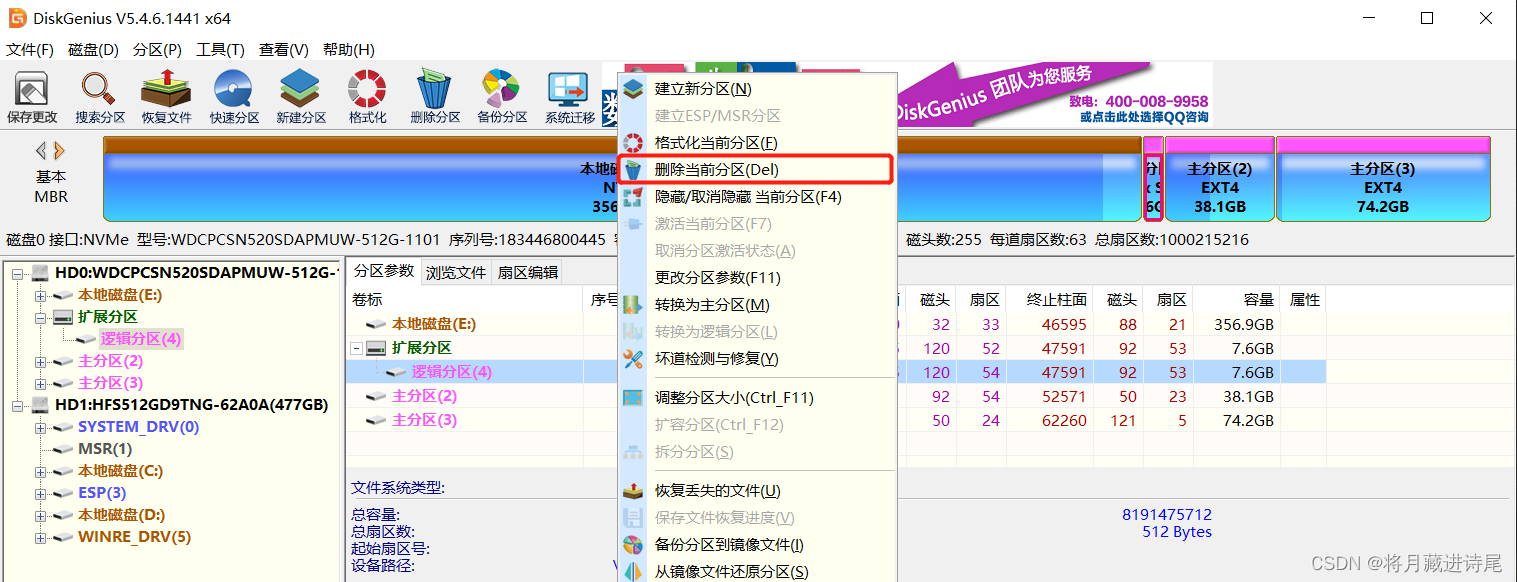This screenshot has height=582, width=1517.
Task: Select 主分区(3) EXT4 74.2GB disk map block
Action: click(1383, 180)
